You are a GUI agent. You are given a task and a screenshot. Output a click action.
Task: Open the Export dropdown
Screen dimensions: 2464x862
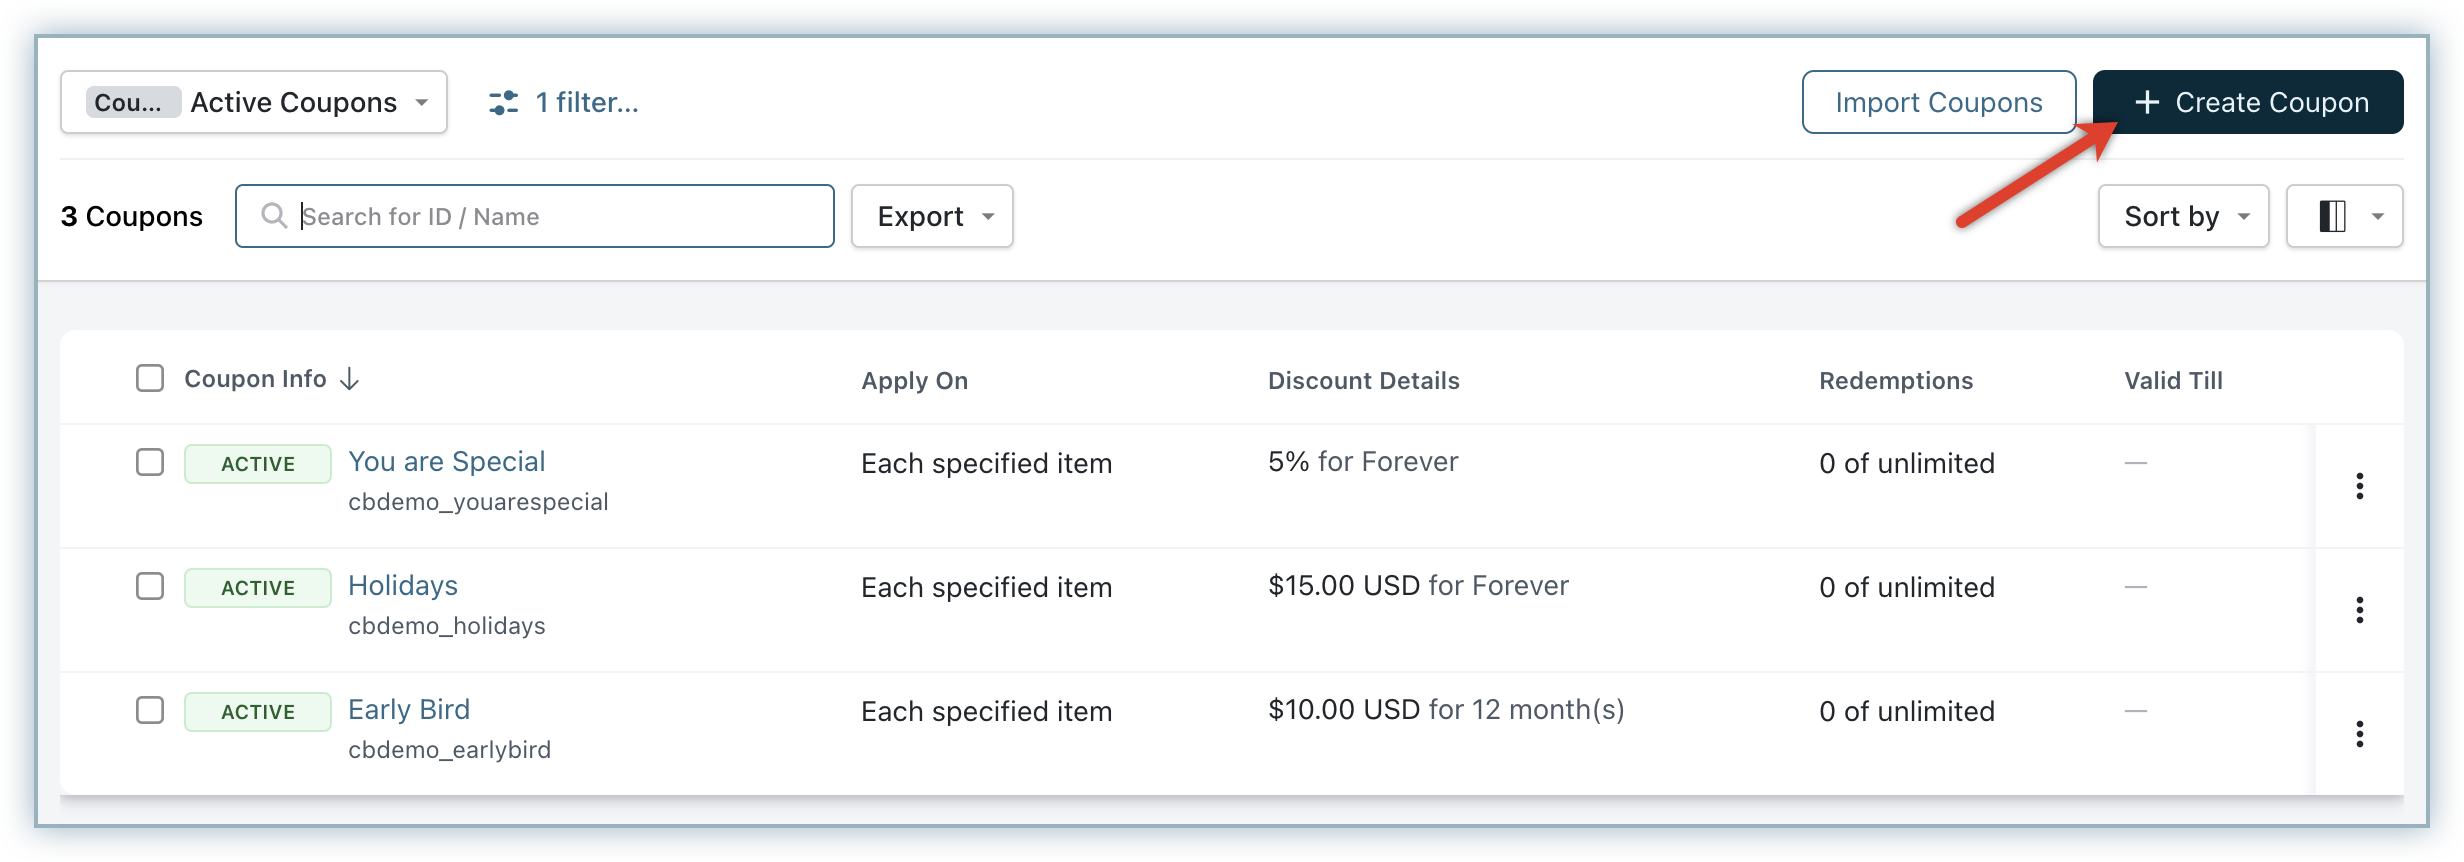[931, 216]
